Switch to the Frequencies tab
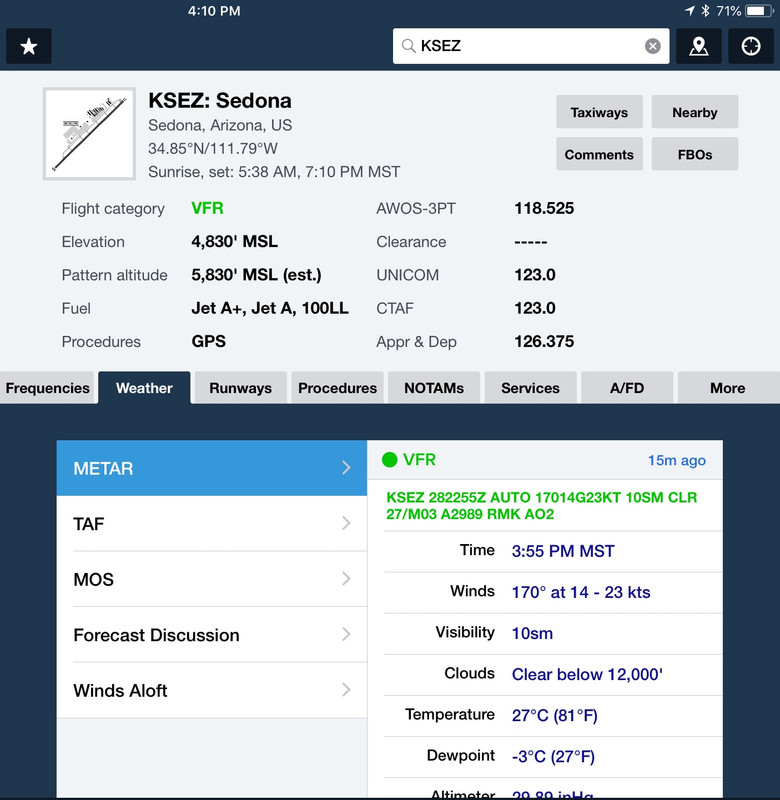This screenshot has height=800, width=780. pyautogui.click(x=47, y=388)
